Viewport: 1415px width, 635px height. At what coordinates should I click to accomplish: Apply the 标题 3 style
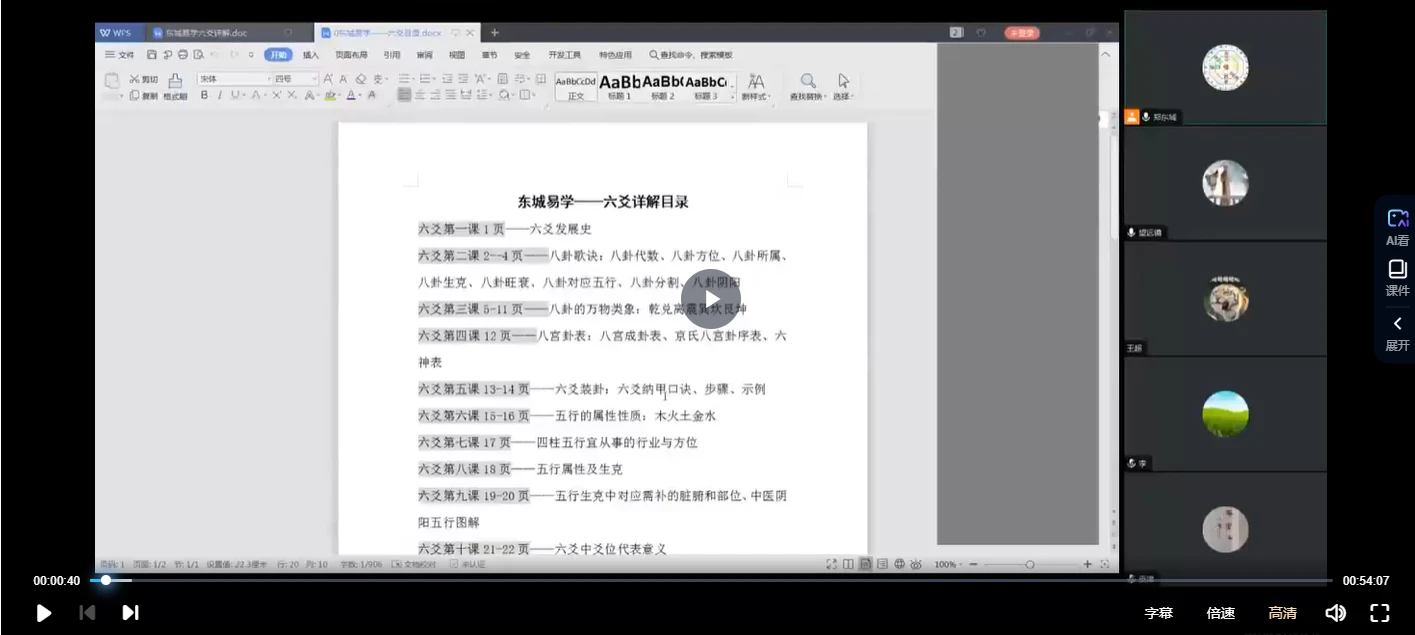[706, 87]
